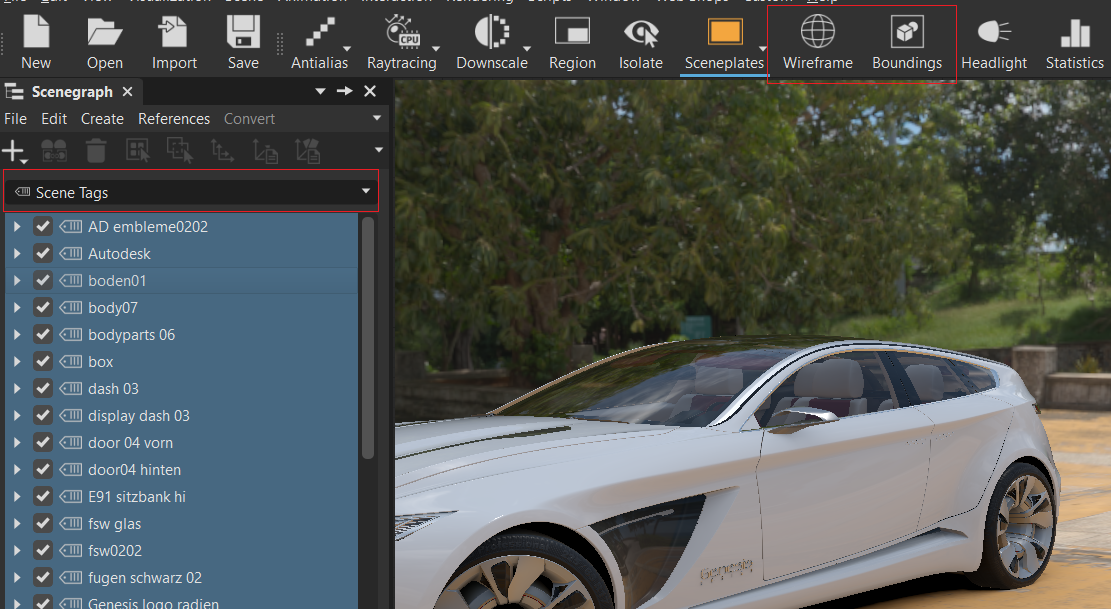Open the References menu
This screenshot has width=1111, height=609.
(x=173, y=118)
